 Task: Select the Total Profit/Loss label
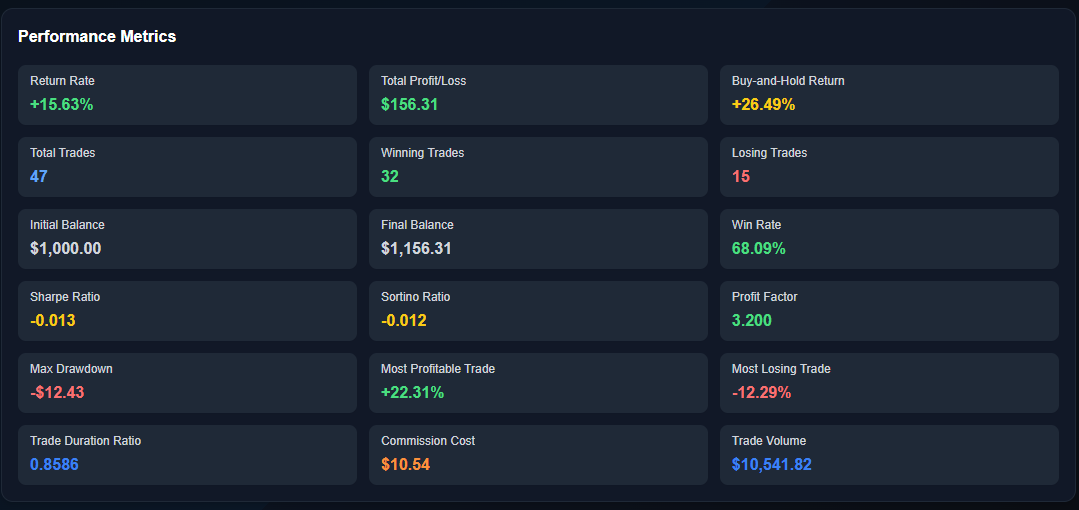click(x=423, y=81)
